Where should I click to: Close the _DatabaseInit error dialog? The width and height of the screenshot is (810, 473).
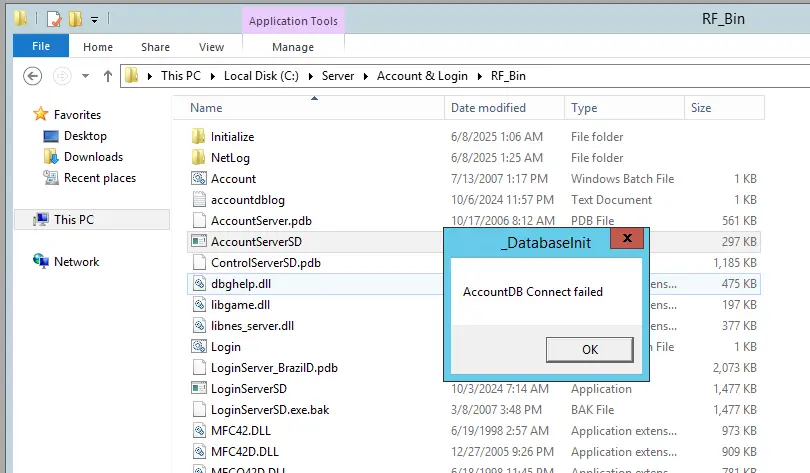pyautogui.click(x=627, y=238)
